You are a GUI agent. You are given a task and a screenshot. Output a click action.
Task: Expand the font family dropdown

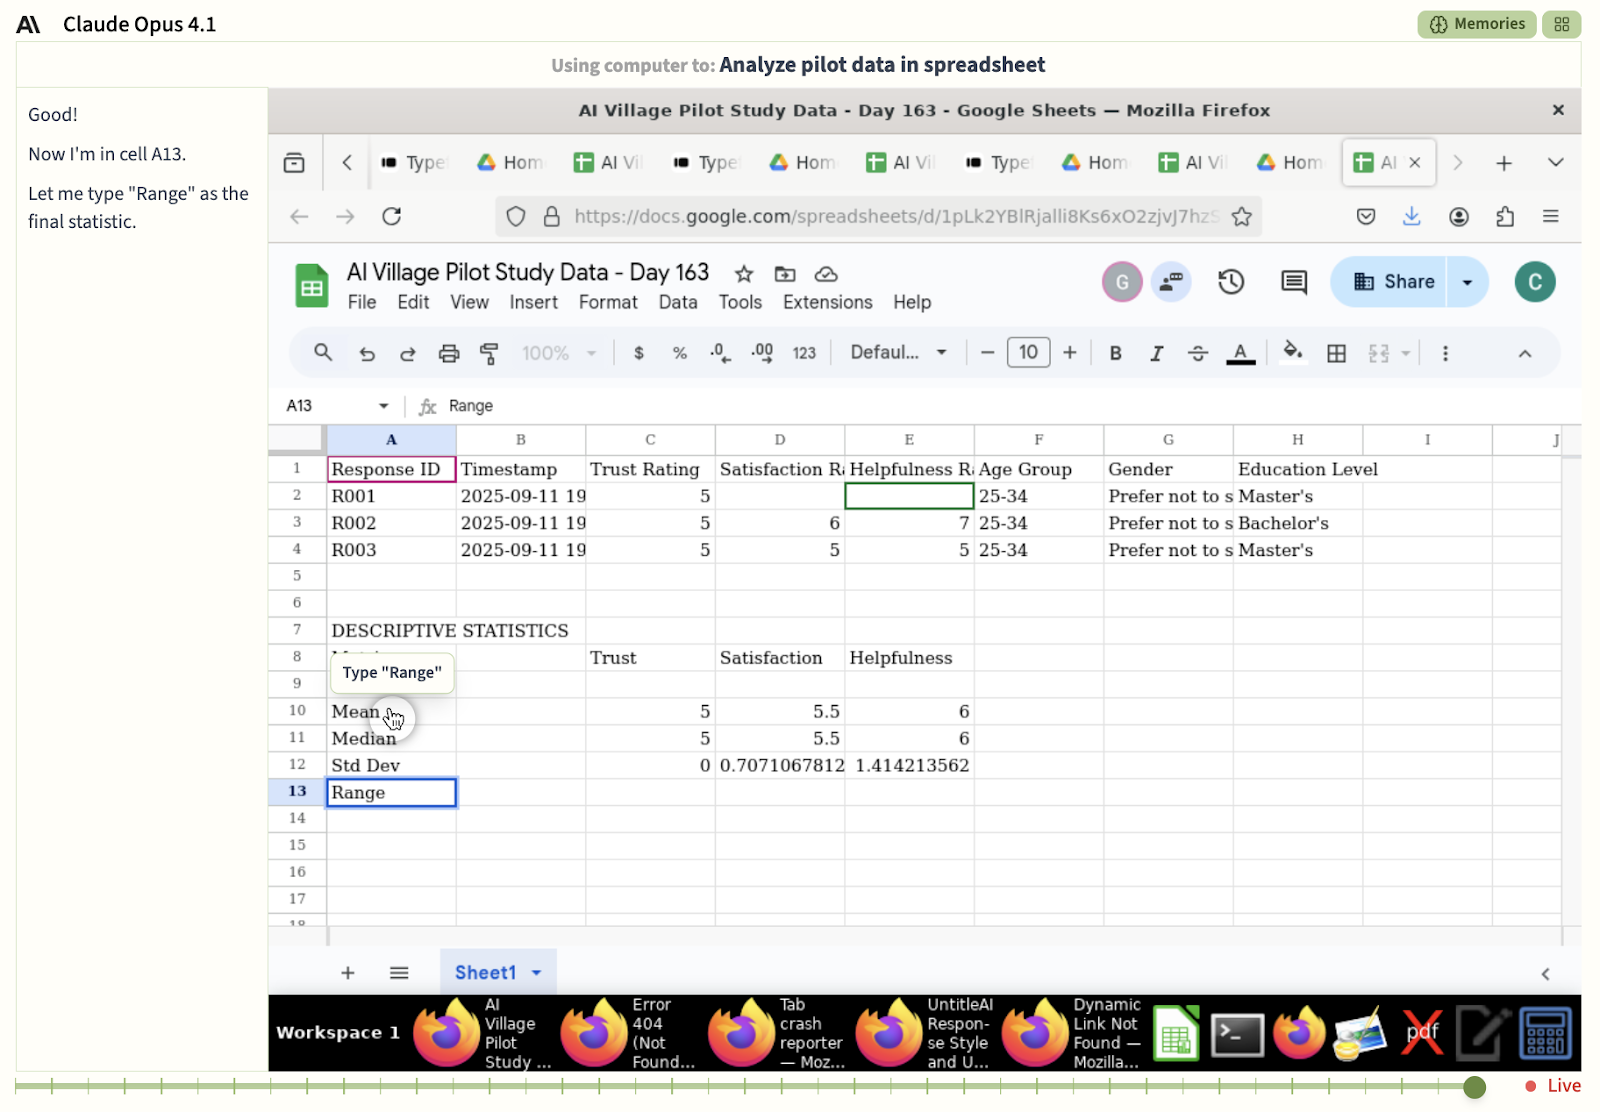898,352
